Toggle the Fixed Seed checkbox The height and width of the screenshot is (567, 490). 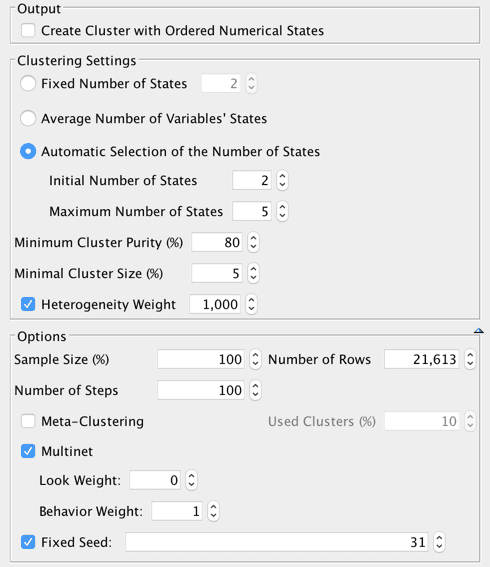coord(28,542)
